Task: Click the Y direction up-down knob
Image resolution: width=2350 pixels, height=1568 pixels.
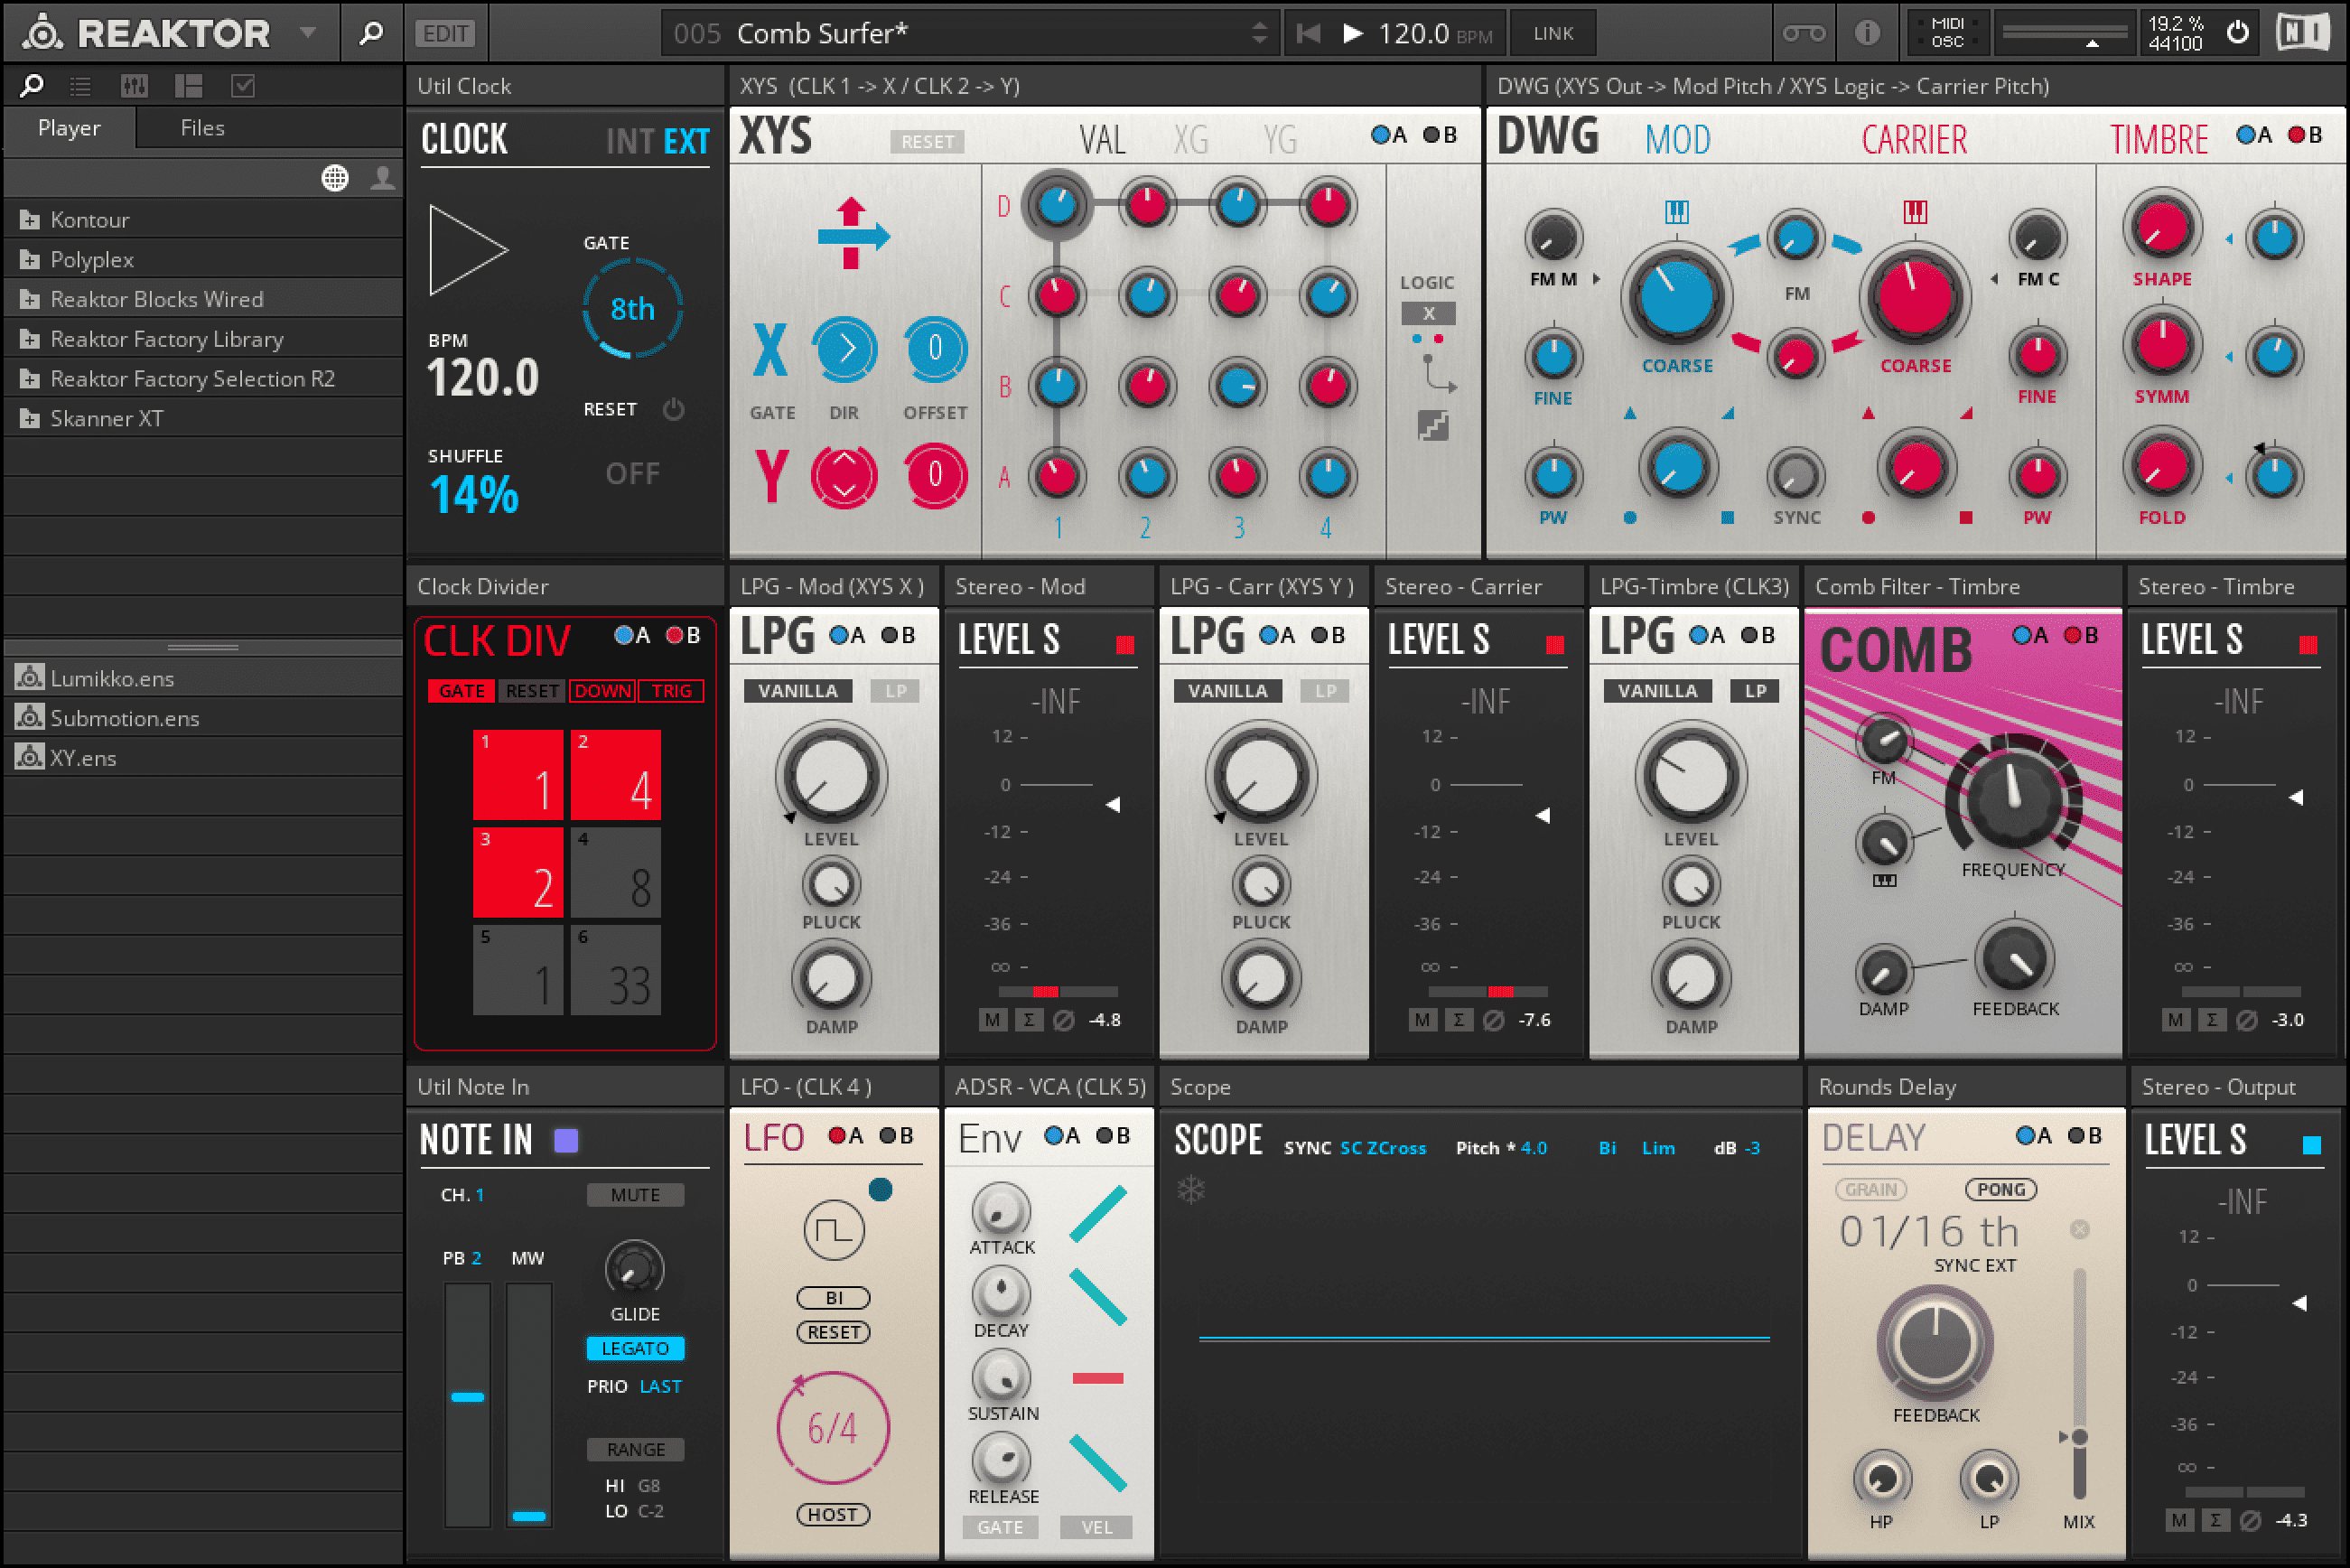Action: pos(845,475)
